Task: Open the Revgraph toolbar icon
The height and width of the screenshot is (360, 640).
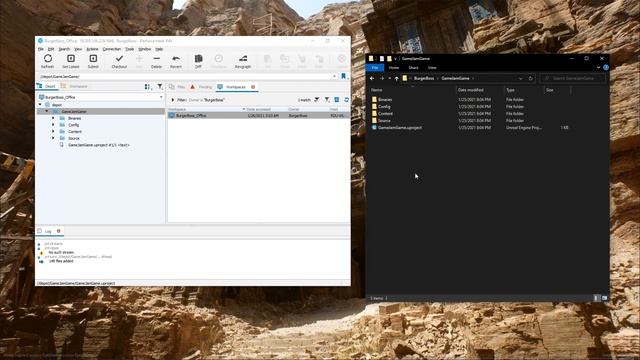Action: click(243, 59)
